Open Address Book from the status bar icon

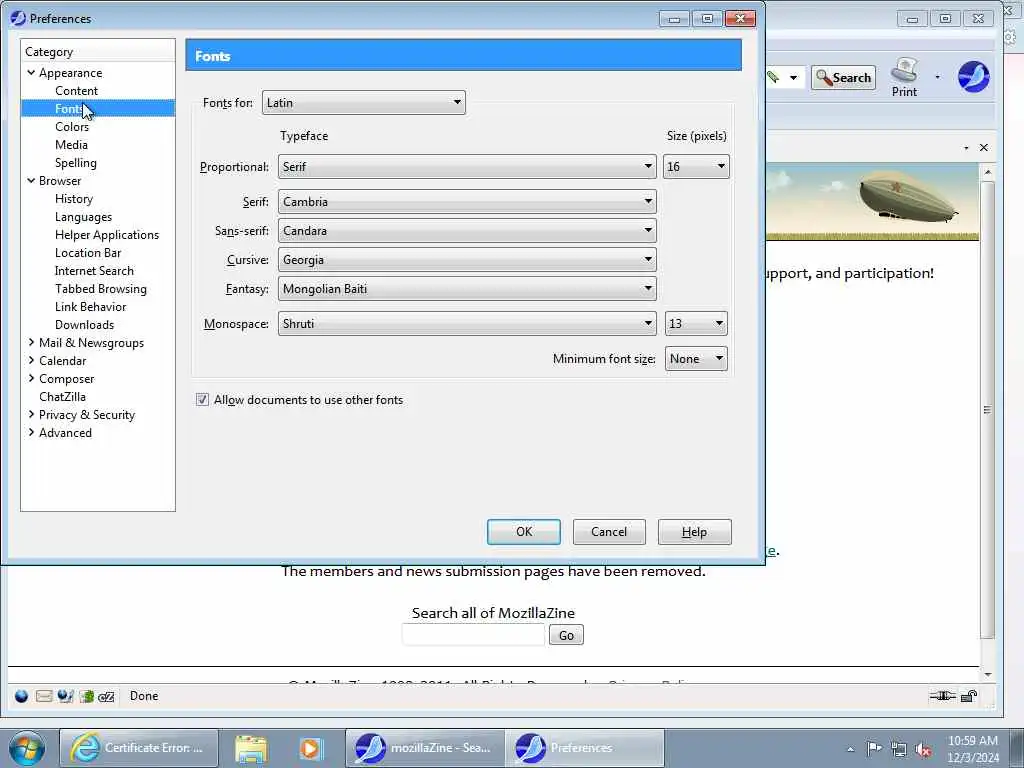(87, 696)
